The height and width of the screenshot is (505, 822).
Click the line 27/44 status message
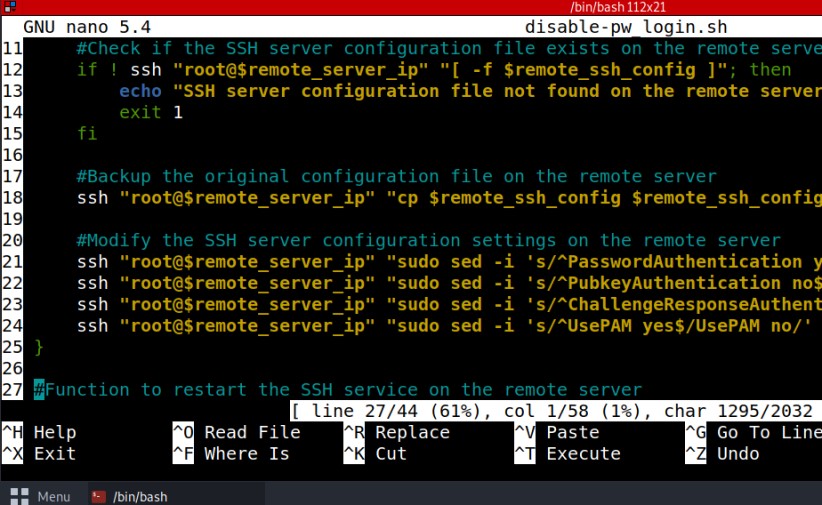[x=551, y=411]
